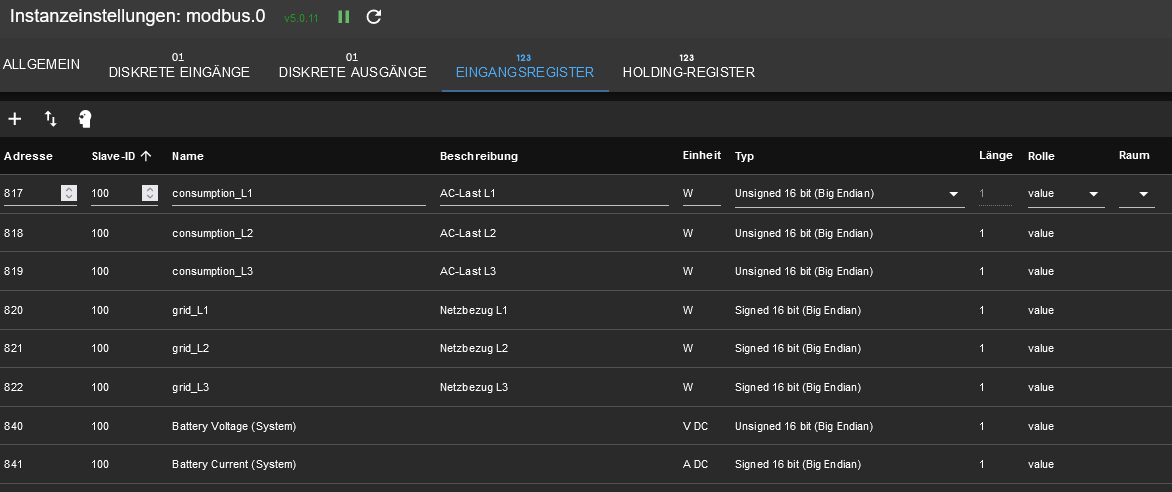Screen dimensions: 1172x492
Task: Add a new register row
Action: click(15, 119)
